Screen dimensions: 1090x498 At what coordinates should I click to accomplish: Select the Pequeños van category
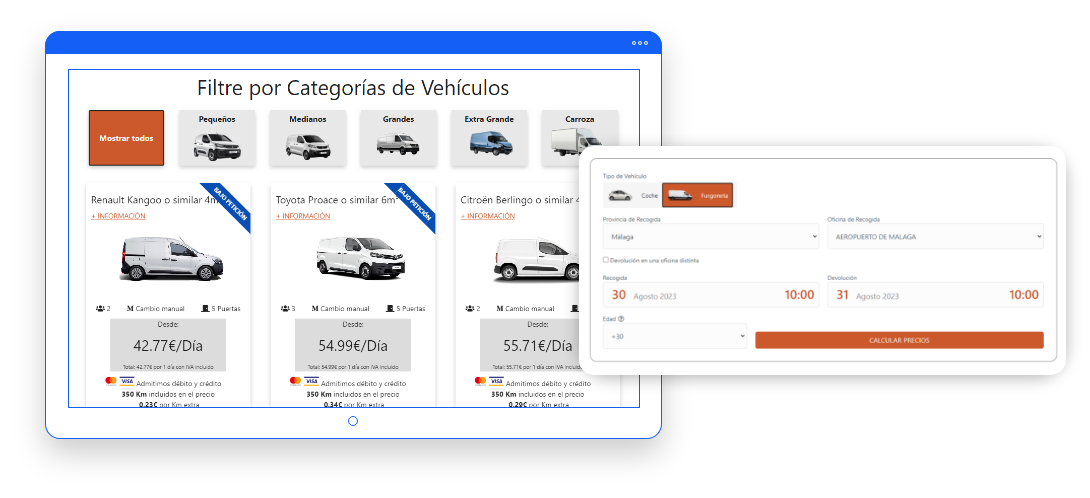[217, 138]
